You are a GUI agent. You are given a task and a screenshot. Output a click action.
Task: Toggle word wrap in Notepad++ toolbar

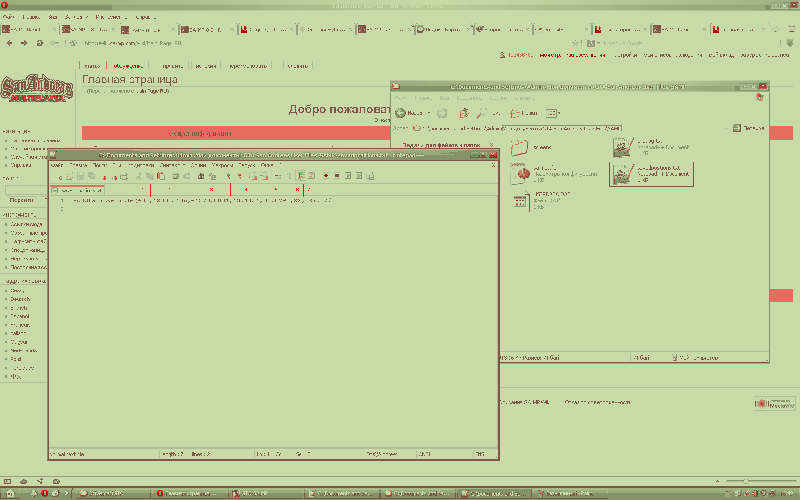[301, 176]
